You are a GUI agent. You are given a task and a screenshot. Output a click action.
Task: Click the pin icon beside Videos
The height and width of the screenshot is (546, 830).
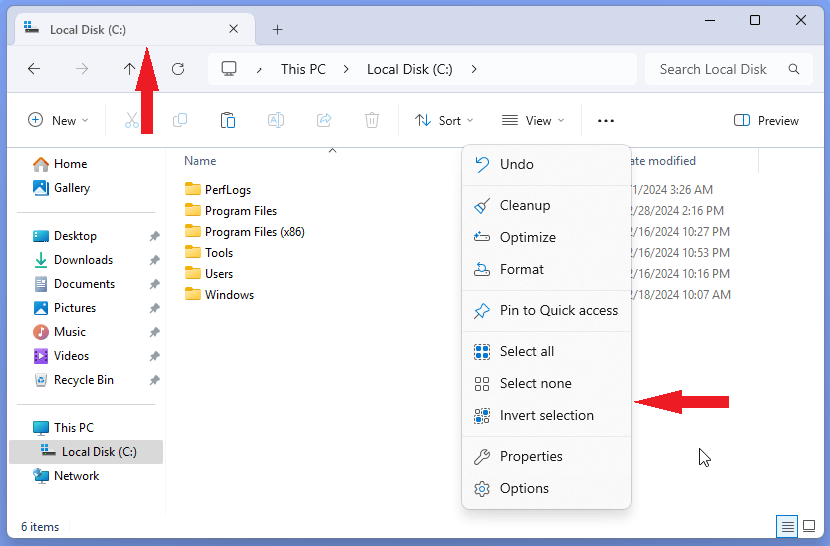pos(154,356)
